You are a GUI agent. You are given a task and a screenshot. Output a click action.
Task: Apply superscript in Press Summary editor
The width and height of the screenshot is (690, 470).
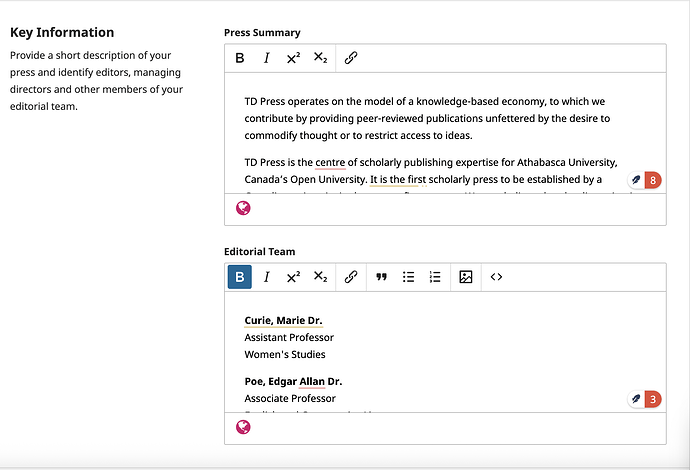point(293,58)
